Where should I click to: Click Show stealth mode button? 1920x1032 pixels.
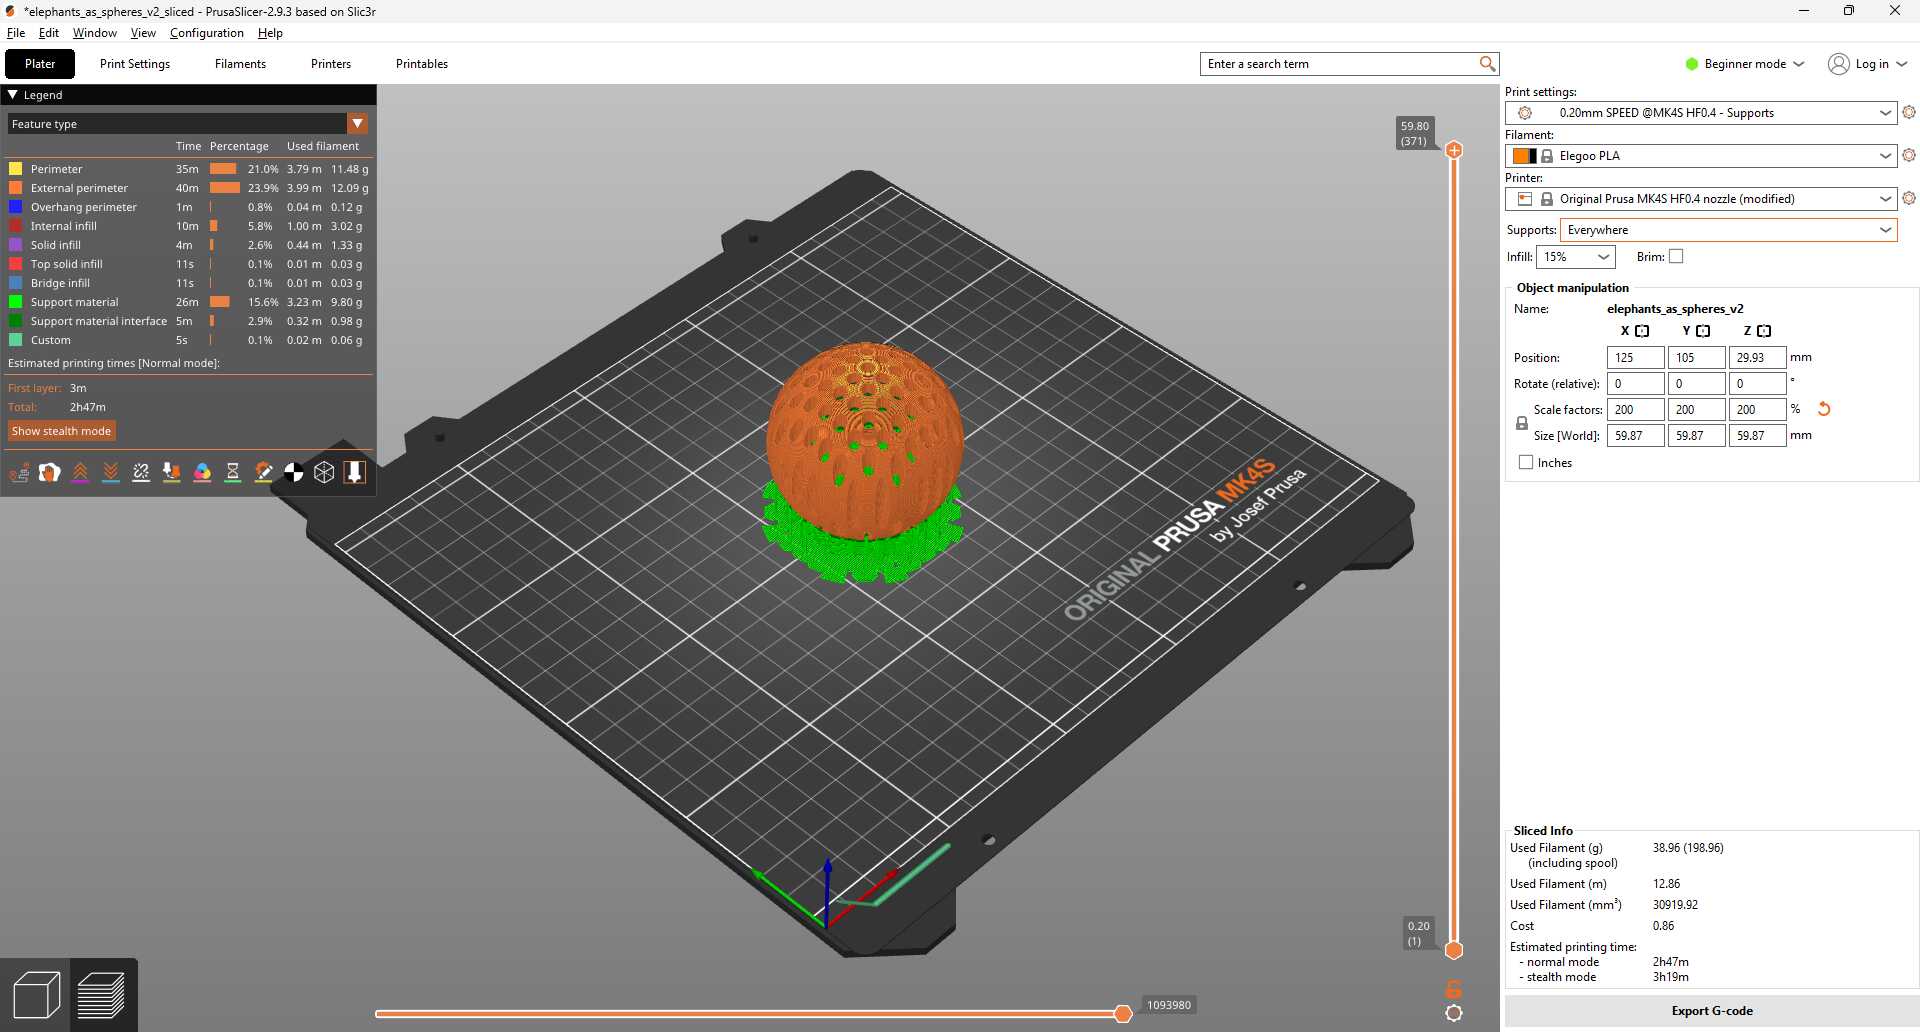[x=61, y=431]
